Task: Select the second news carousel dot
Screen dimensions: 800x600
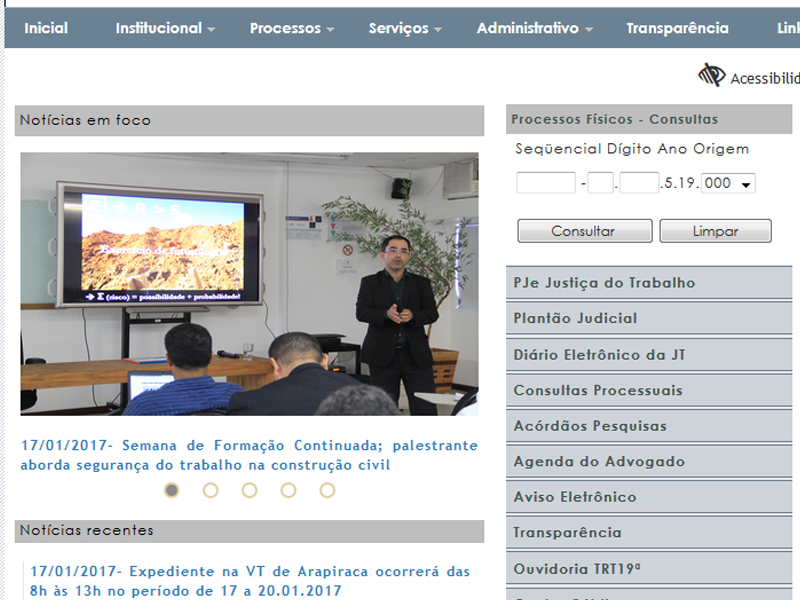Action: [x=210, y=490]
